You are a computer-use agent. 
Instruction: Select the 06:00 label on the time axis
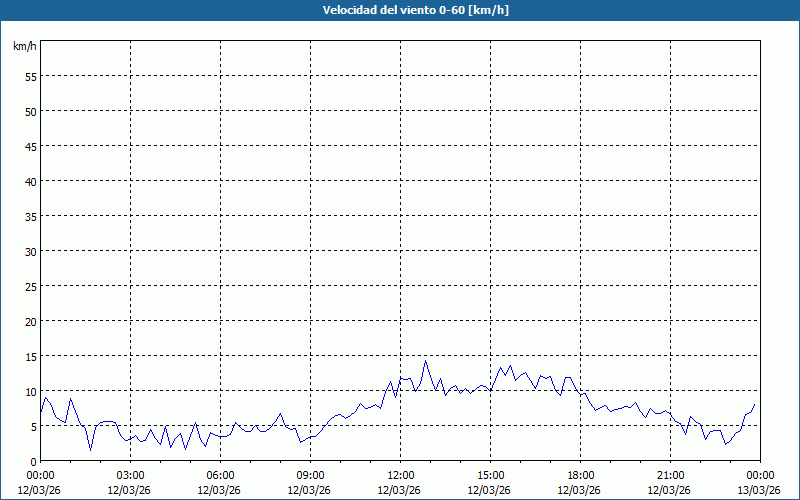click(x=220, y=475)
